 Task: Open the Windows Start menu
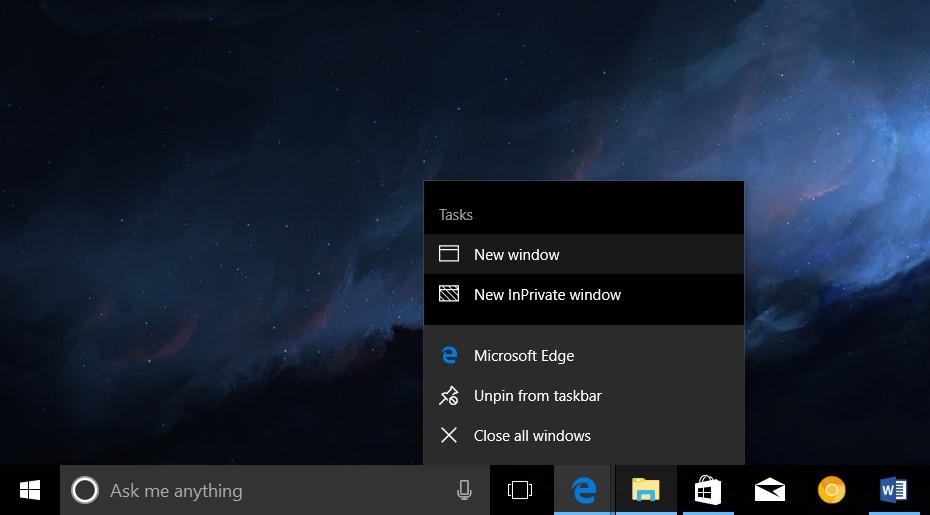(30, 490)
